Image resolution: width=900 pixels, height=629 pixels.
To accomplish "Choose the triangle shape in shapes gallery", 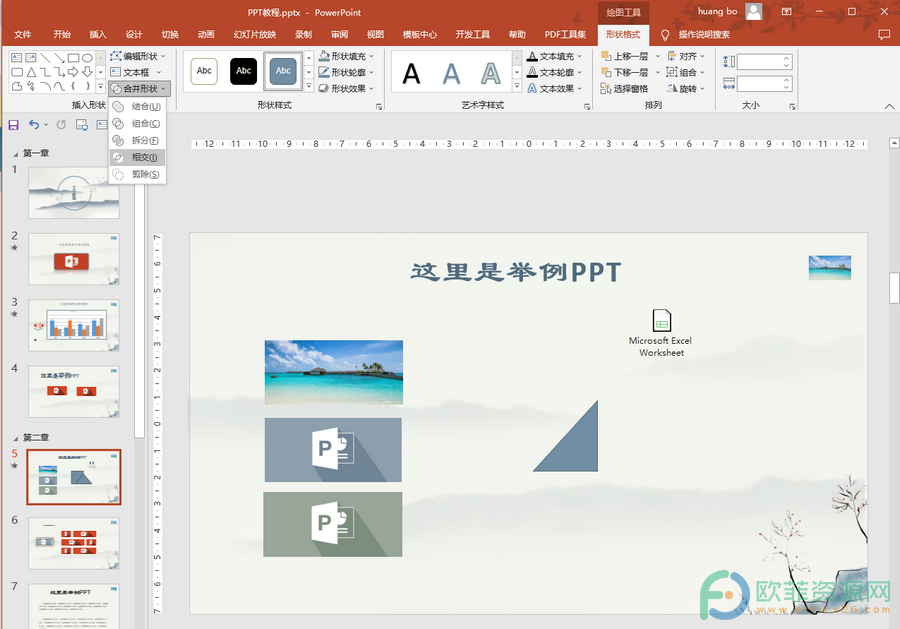I will (x=31, y=72).
